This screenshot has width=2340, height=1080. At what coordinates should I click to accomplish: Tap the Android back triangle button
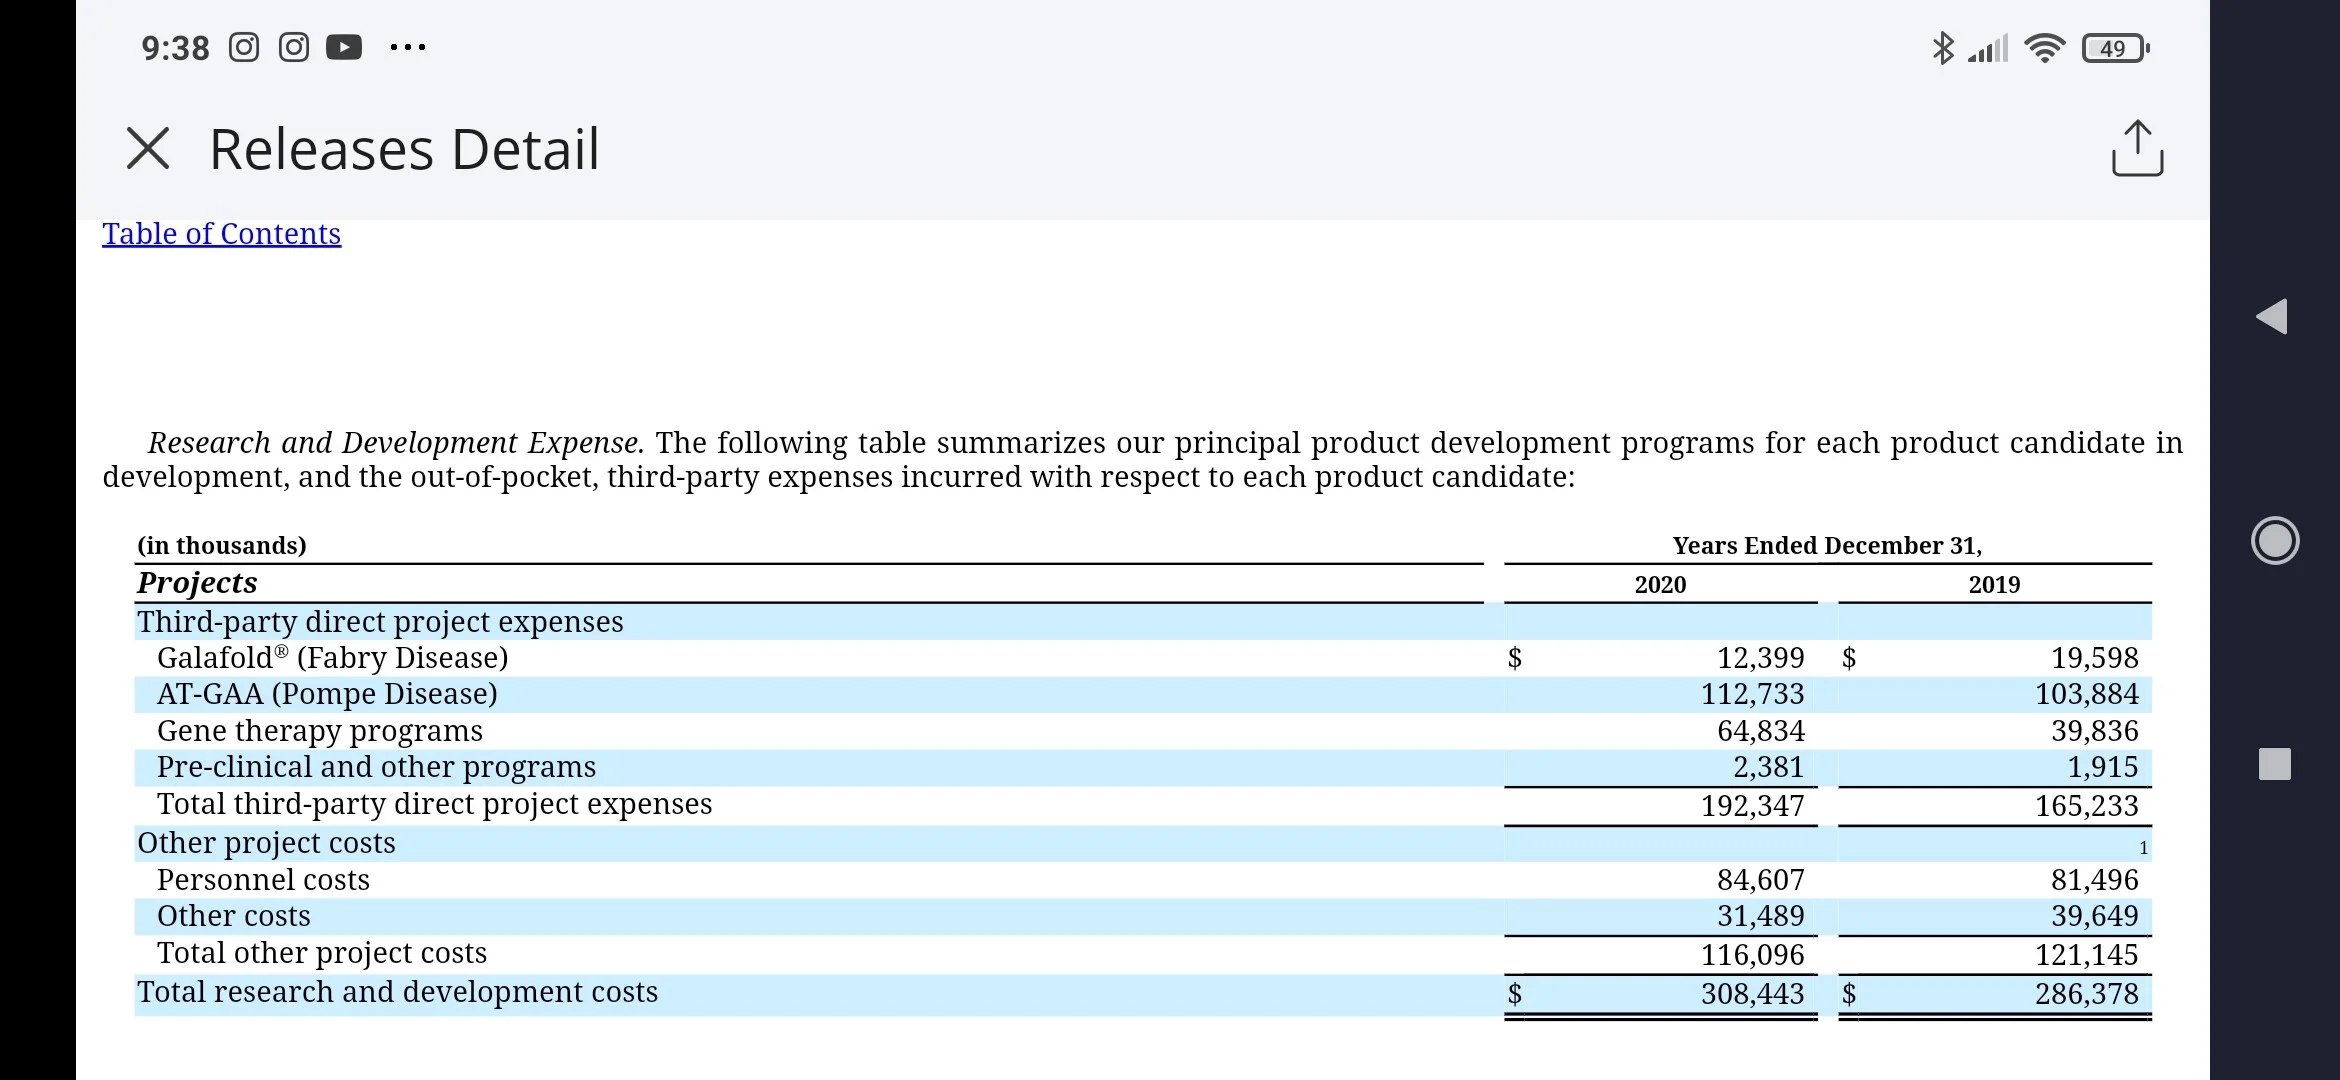click(2273, 317)
